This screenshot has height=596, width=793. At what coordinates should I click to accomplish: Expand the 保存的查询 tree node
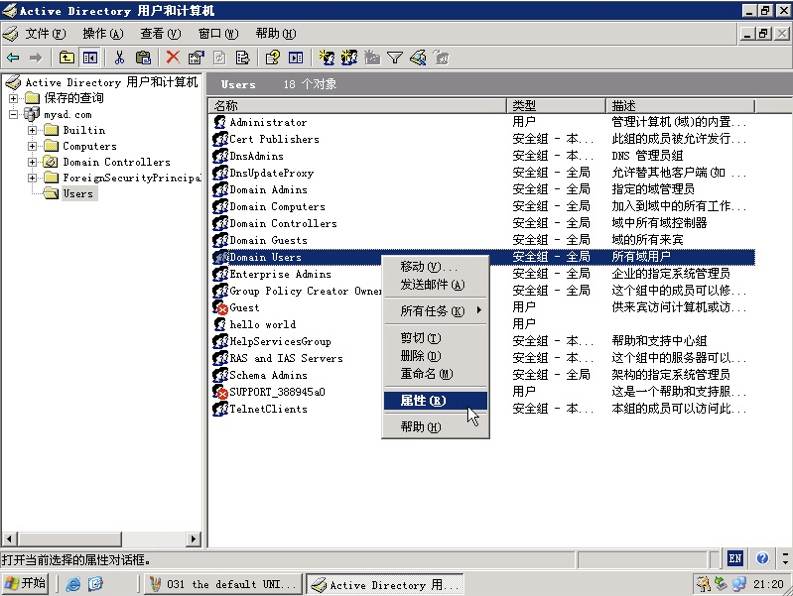(14, 98)
